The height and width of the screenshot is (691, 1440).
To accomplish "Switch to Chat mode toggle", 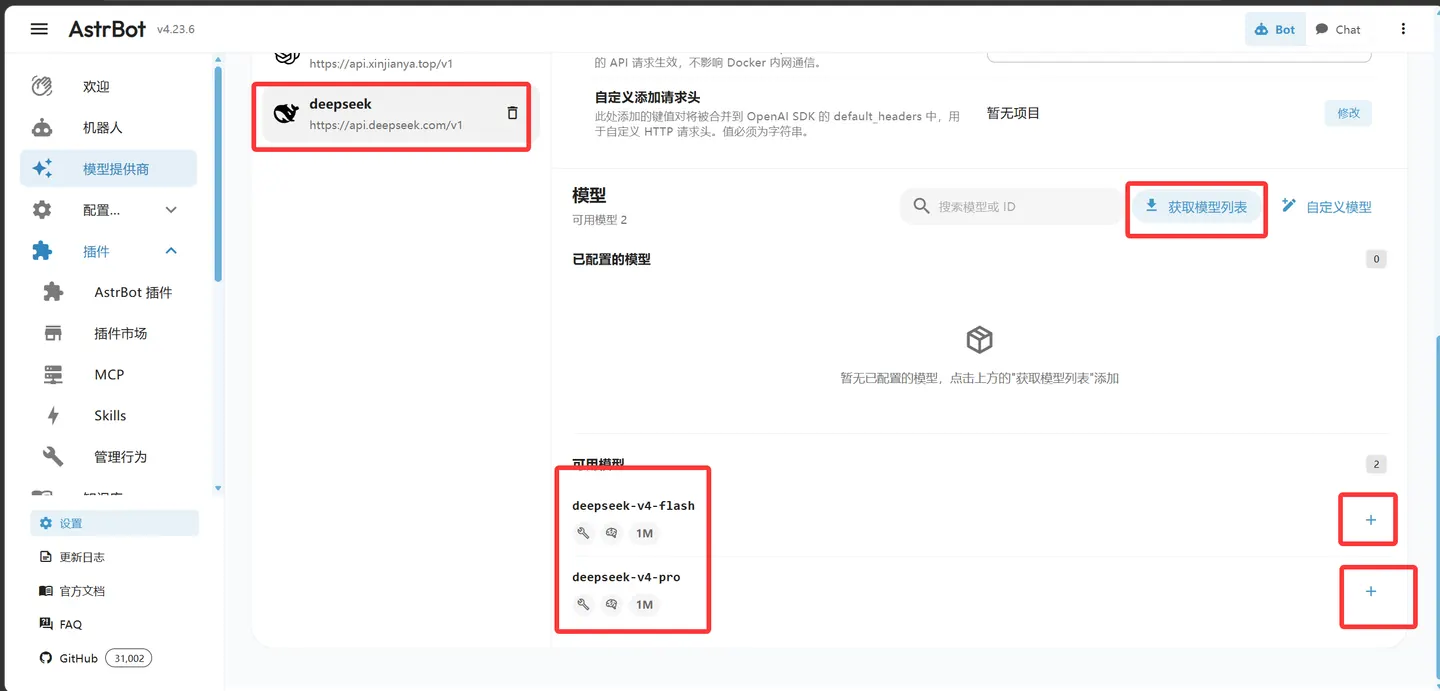I will pos(1337,29).
